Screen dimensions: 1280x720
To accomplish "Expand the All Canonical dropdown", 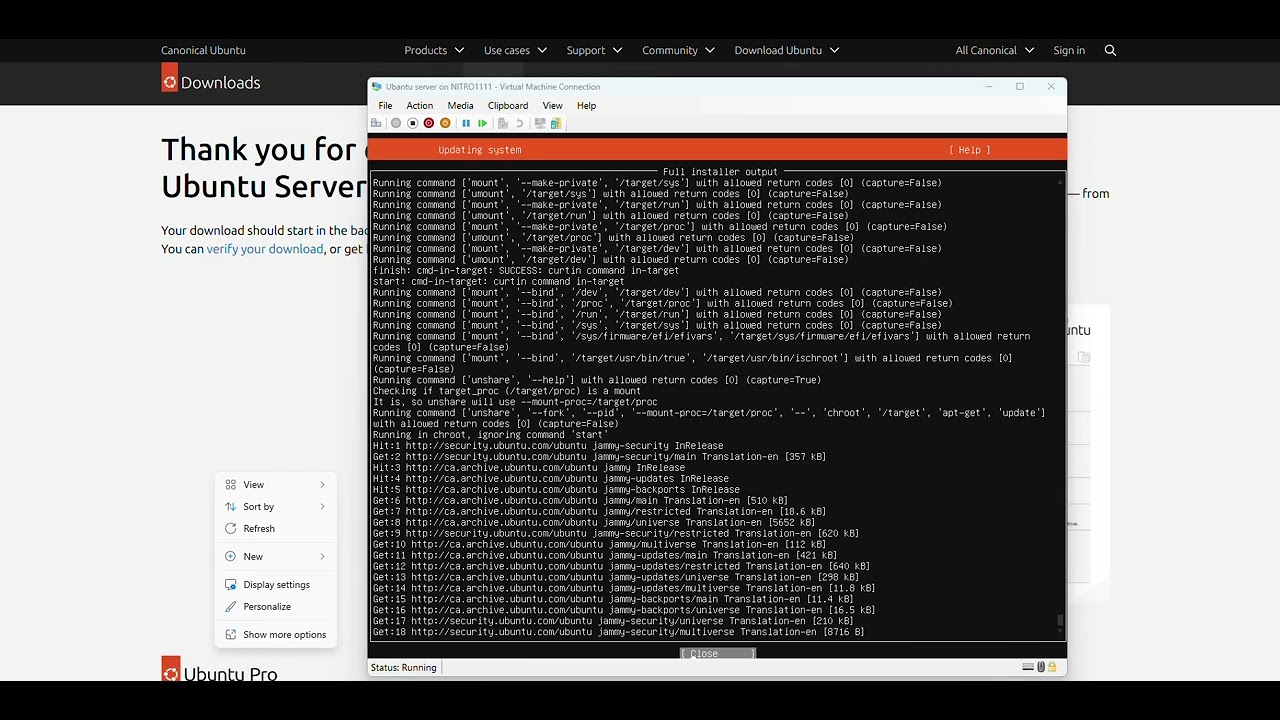I will pos(995,50).
